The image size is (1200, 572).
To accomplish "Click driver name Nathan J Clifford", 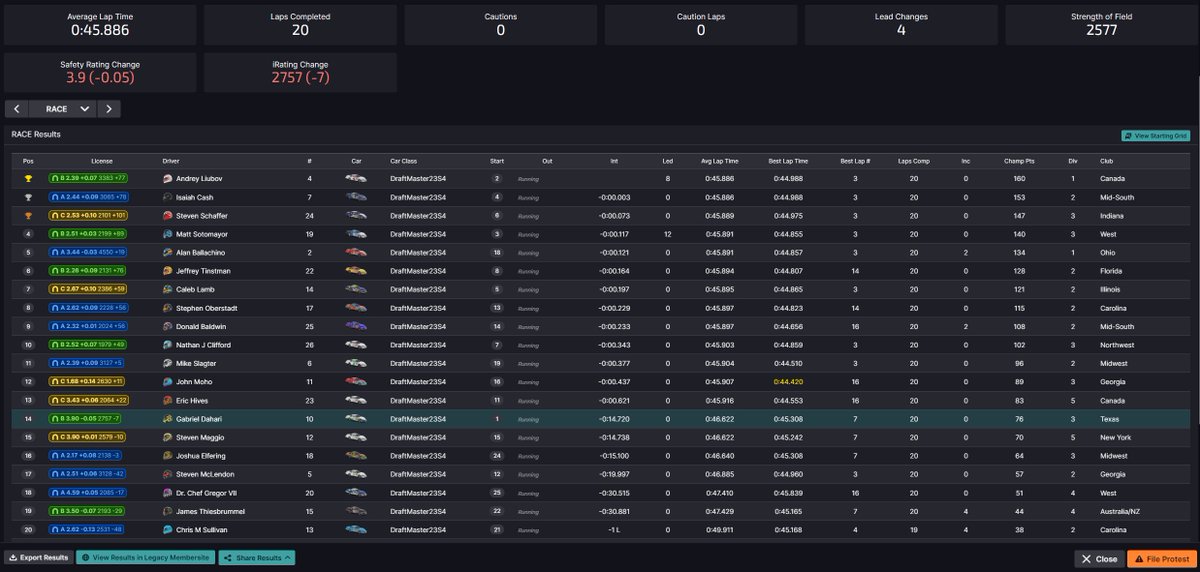I will 204,345.
